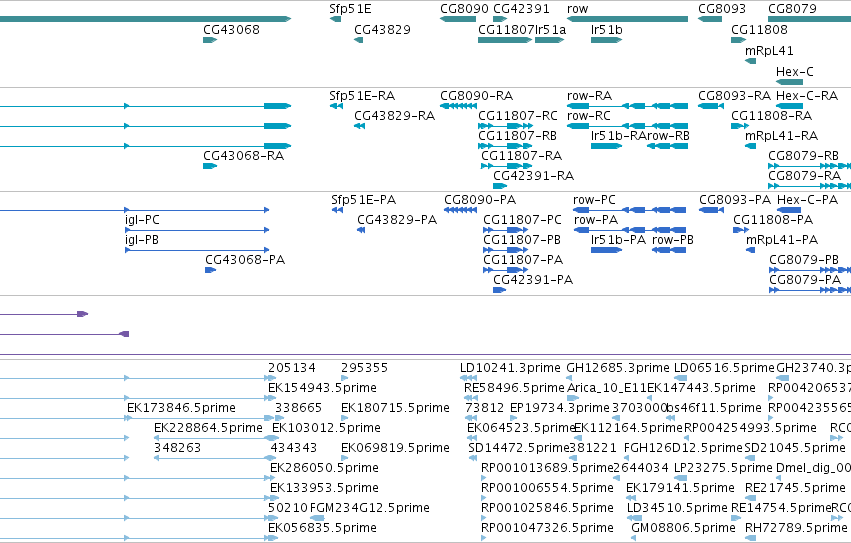Viewport: 851px width, 543px height.
Task: Select the RP001006554.5prime EST
Action: [x=483, y=497]
